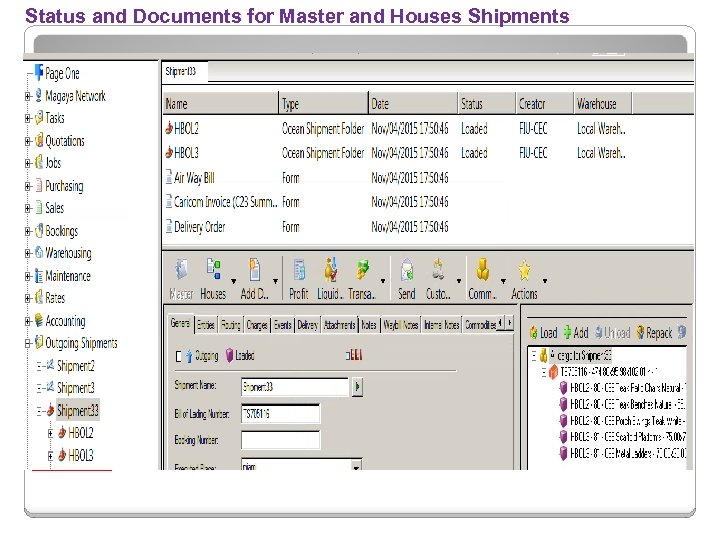Select Page One icon in sidebar

tap(39, 73)
